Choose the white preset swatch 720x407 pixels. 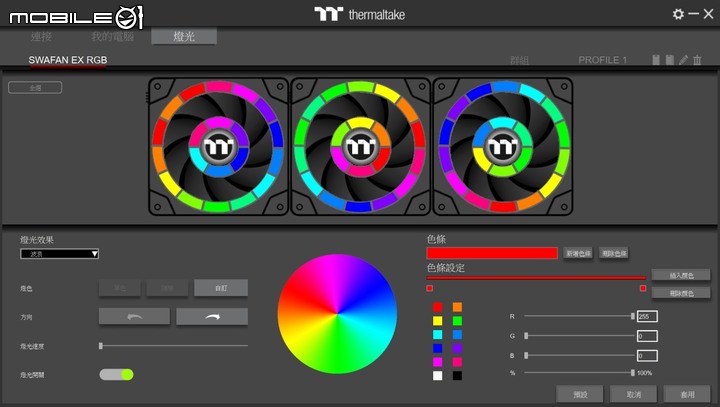pyautogui.click(x=438, y=376)
